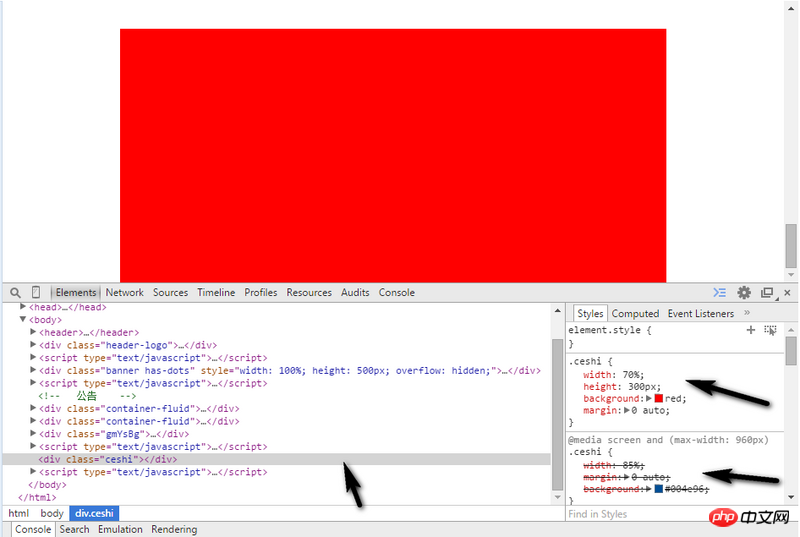Expand the margin 0 auto shorthand triangle
Viewport: 800px width, 537px height.
627,410
